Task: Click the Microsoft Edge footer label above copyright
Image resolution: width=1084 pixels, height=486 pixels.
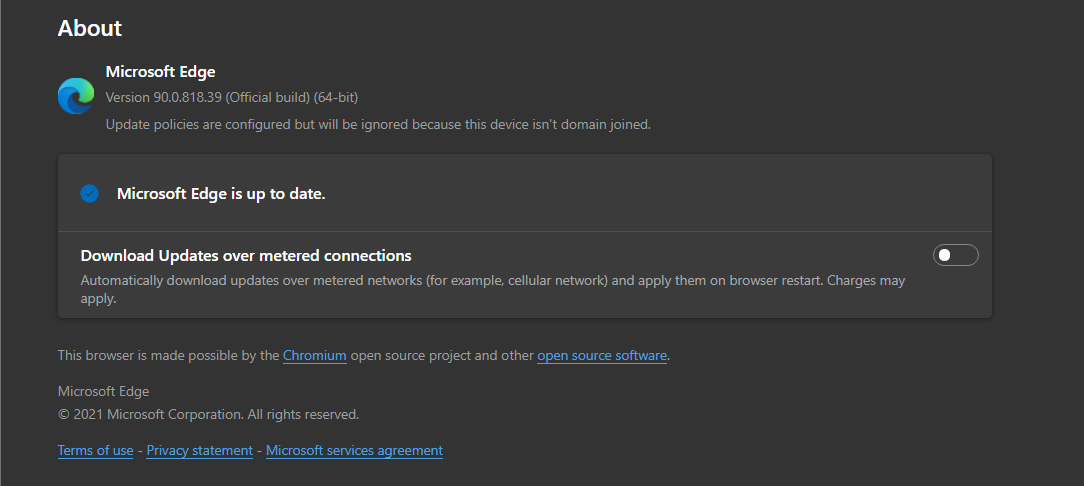Action: point(103,391)
